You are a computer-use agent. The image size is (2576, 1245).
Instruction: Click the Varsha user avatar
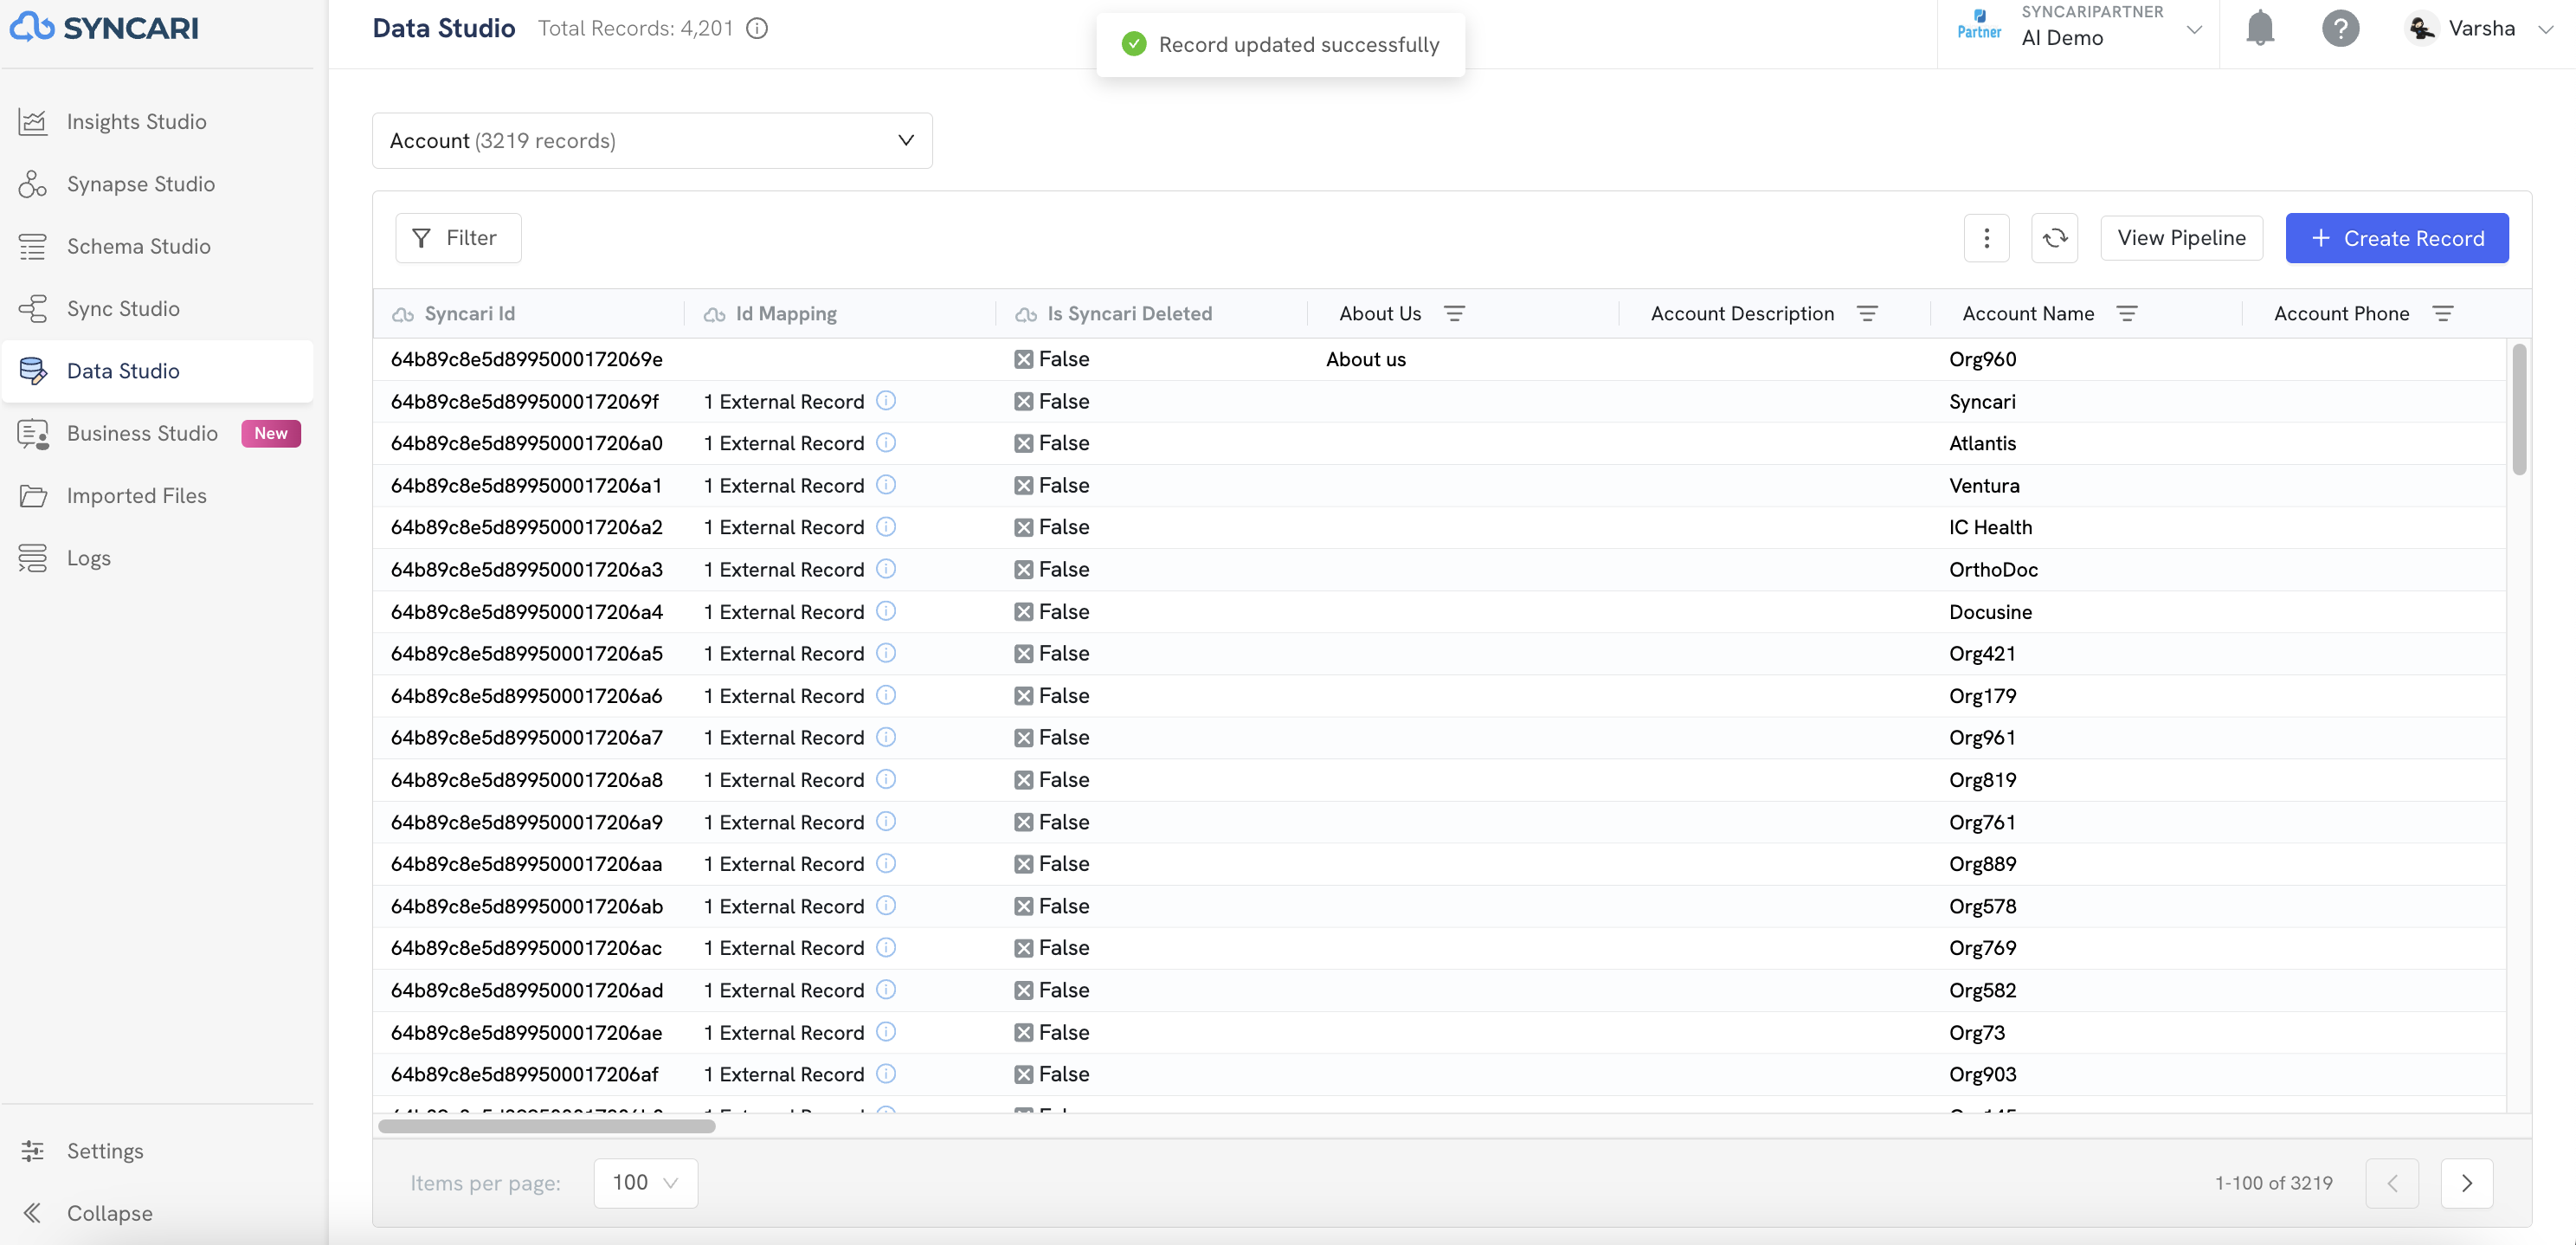click(x=2422, y=28)
